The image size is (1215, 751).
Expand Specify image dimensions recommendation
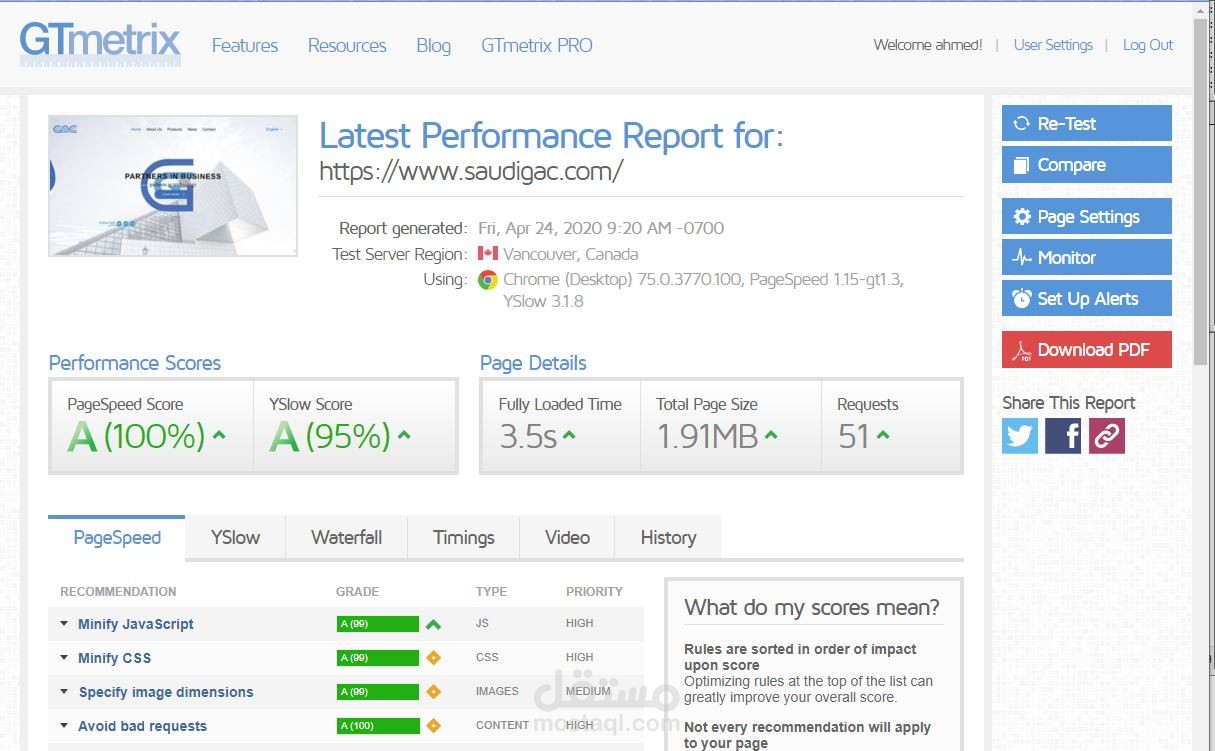pos(64,692)
